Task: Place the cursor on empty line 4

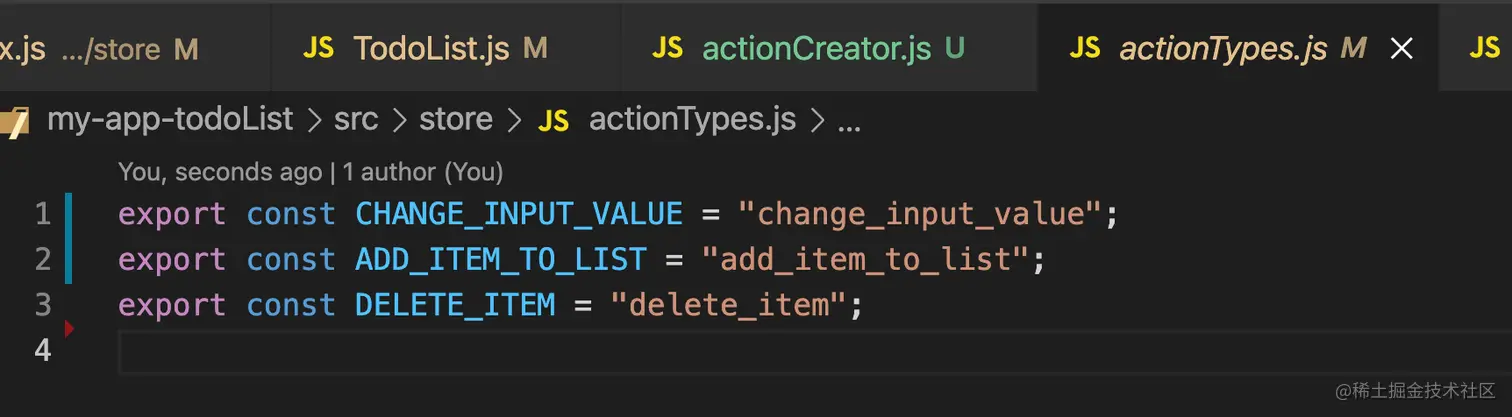Action: [600, 351]
